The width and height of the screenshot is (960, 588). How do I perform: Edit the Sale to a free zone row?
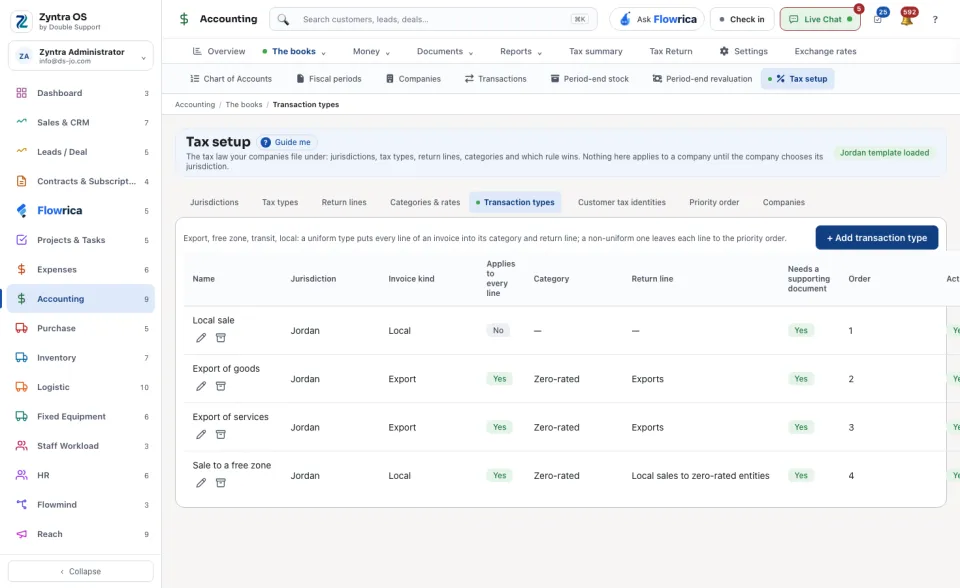point(201,483)
